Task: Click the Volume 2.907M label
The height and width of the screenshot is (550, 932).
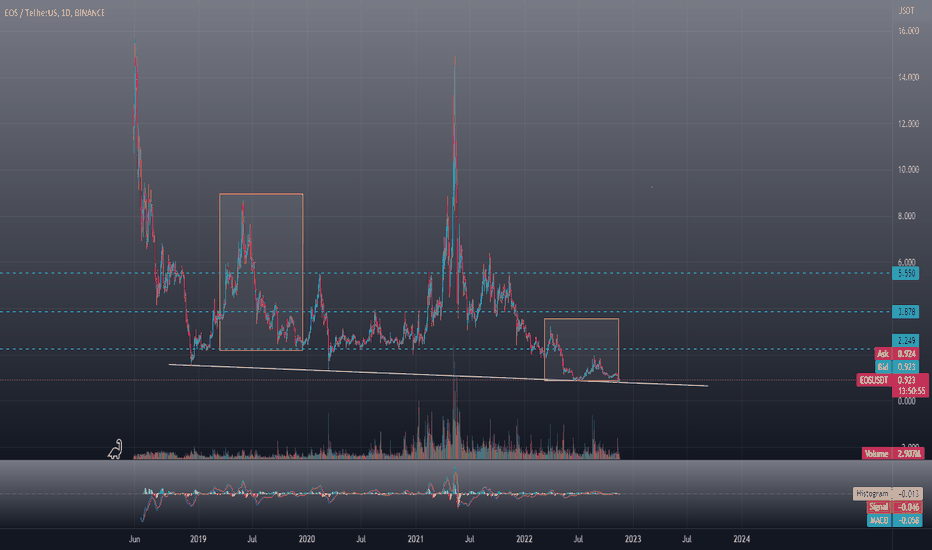Action: point(893,454)
